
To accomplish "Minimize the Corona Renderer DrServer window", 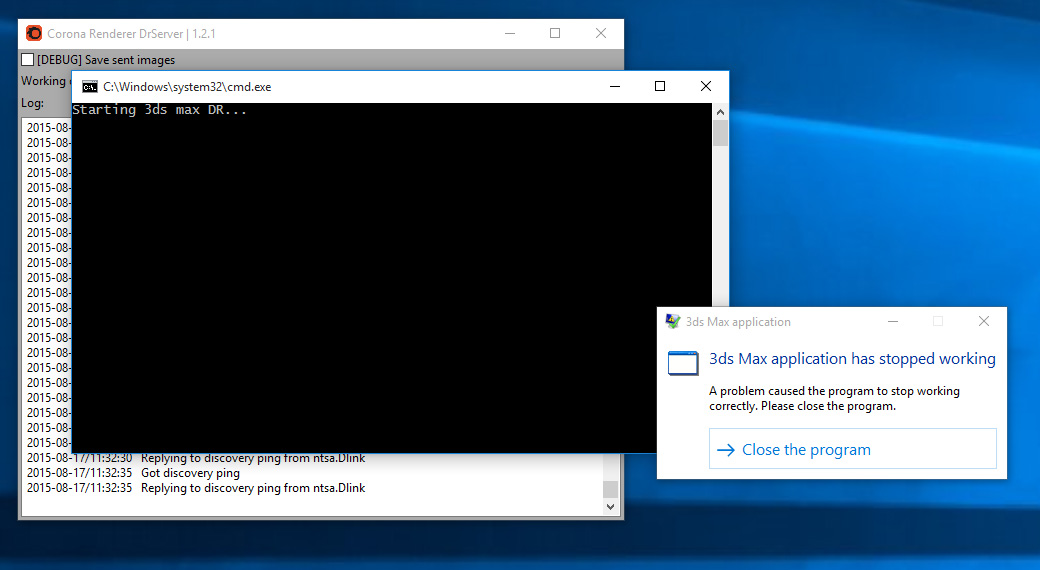I will coord(509,33).
